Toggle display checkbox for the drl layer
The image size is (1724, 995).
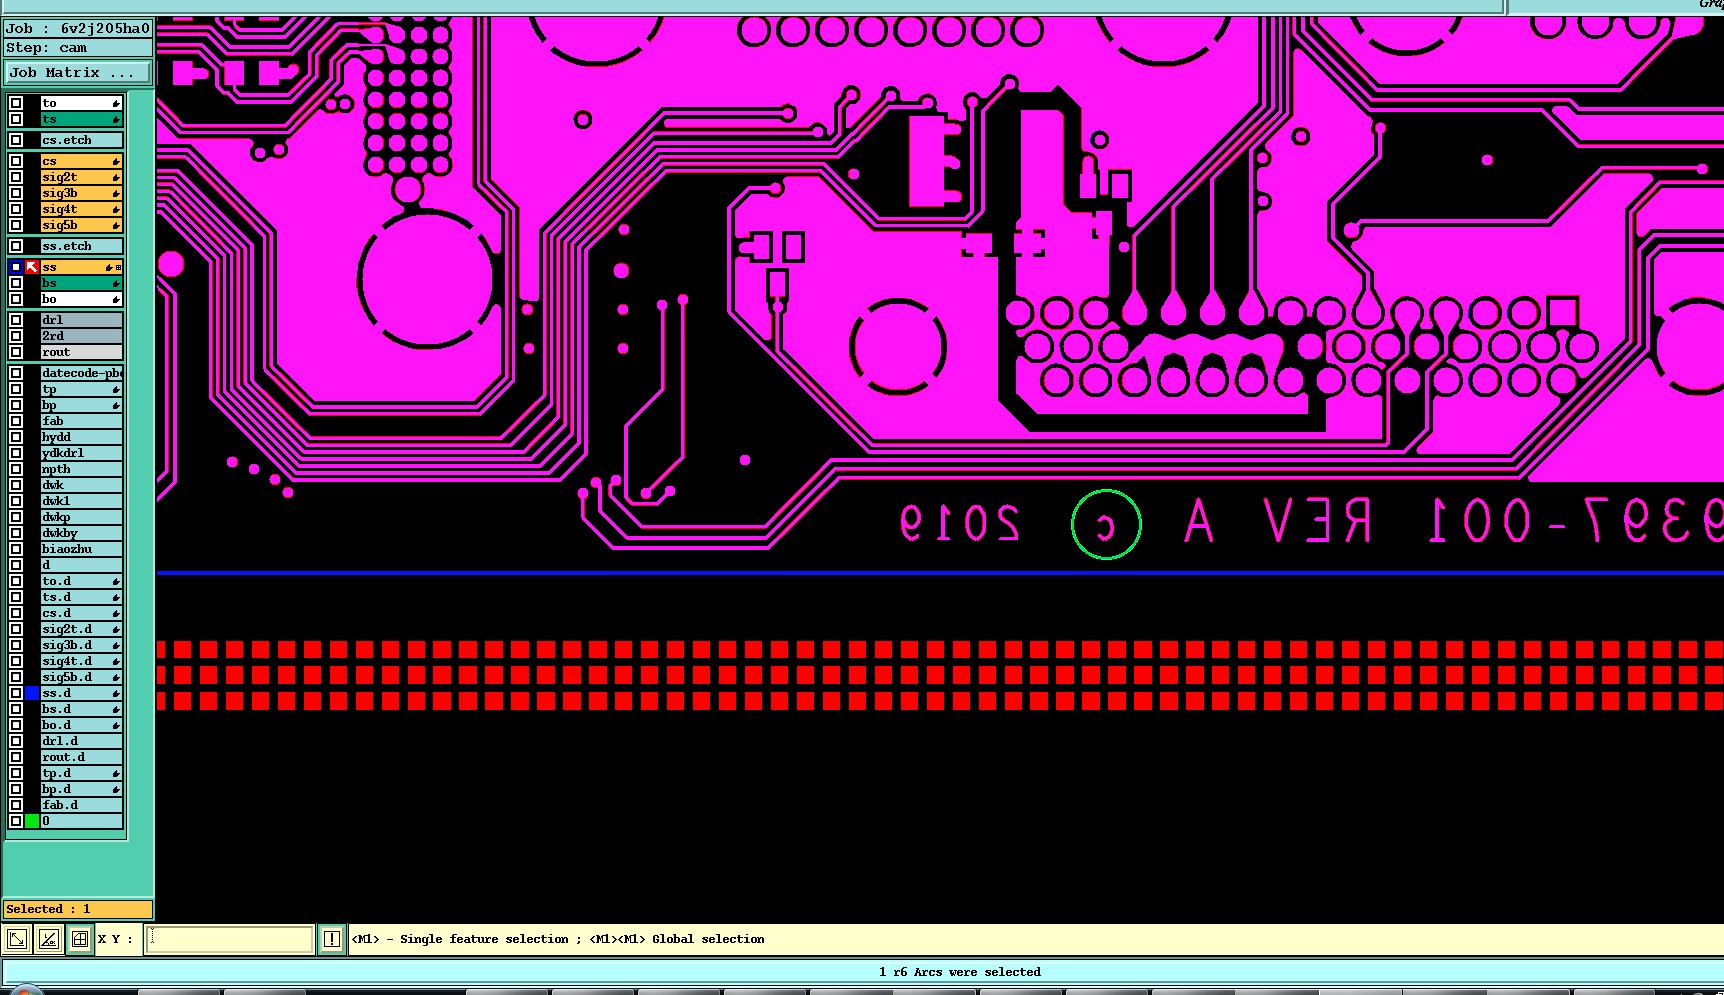tap(16, 320)
